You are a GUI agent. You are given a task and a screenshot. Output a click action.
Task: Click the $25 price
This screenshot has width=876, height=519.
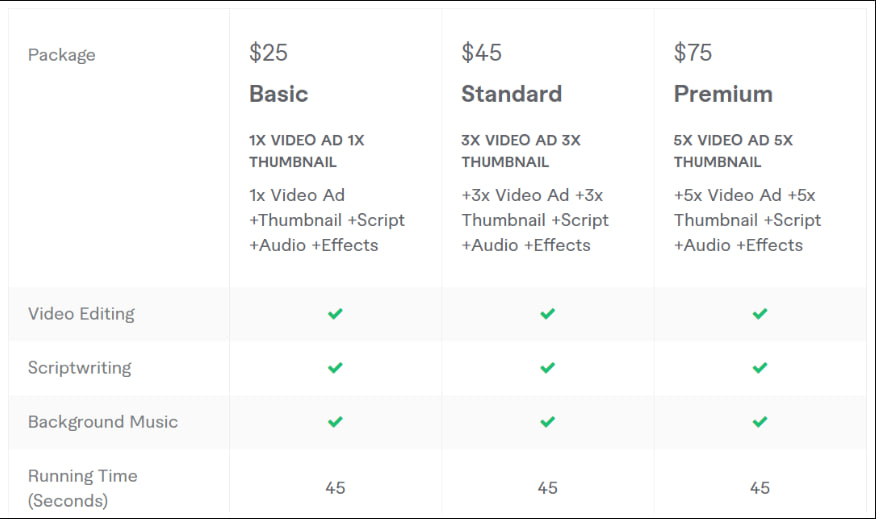click(x=269, y=53)
